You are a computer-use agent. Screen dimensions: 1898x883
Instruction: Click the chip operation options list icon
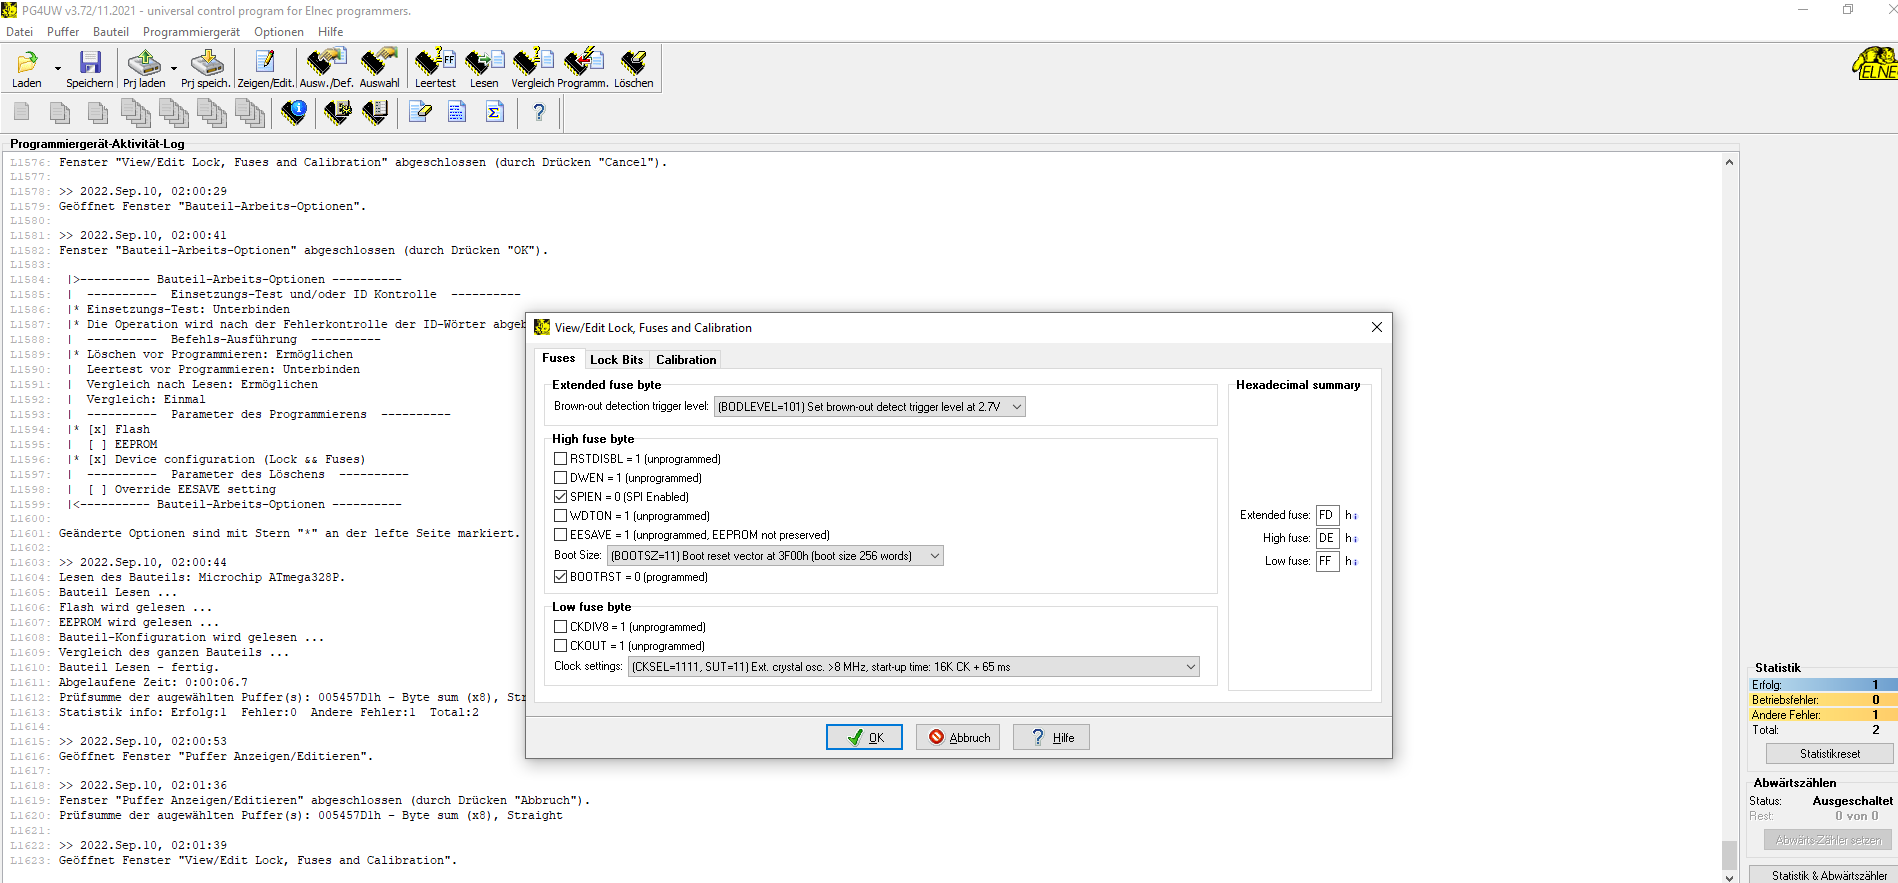point(375,112)
